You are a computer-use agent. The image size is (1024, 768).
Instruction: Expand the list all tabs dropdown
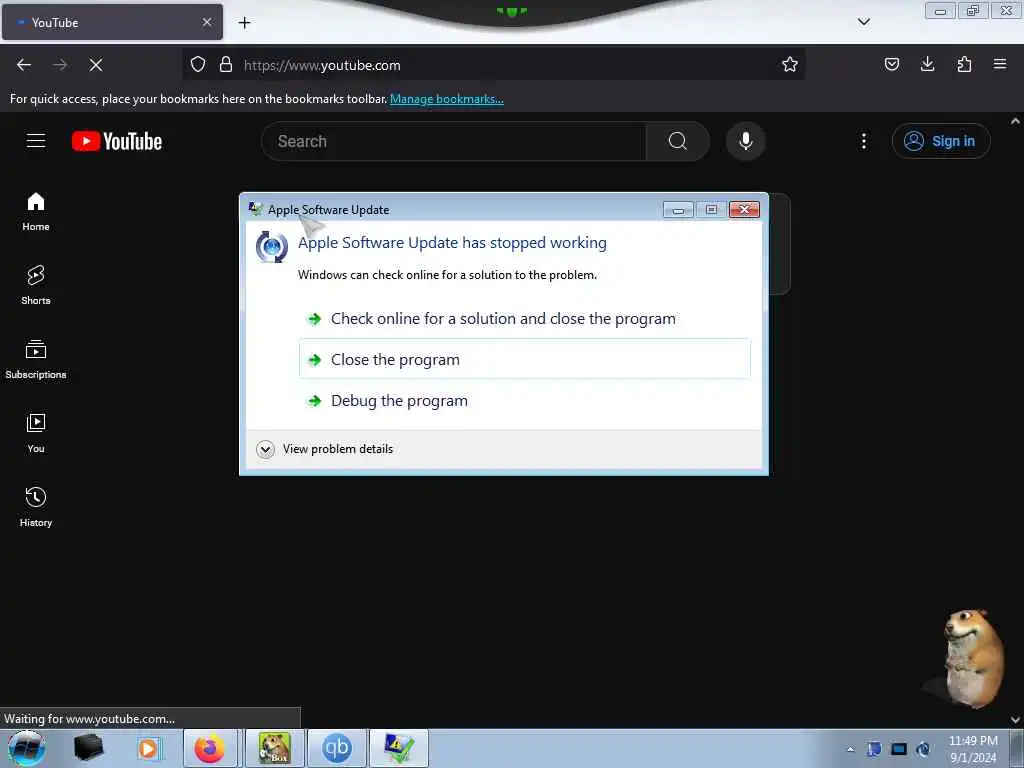863,22
